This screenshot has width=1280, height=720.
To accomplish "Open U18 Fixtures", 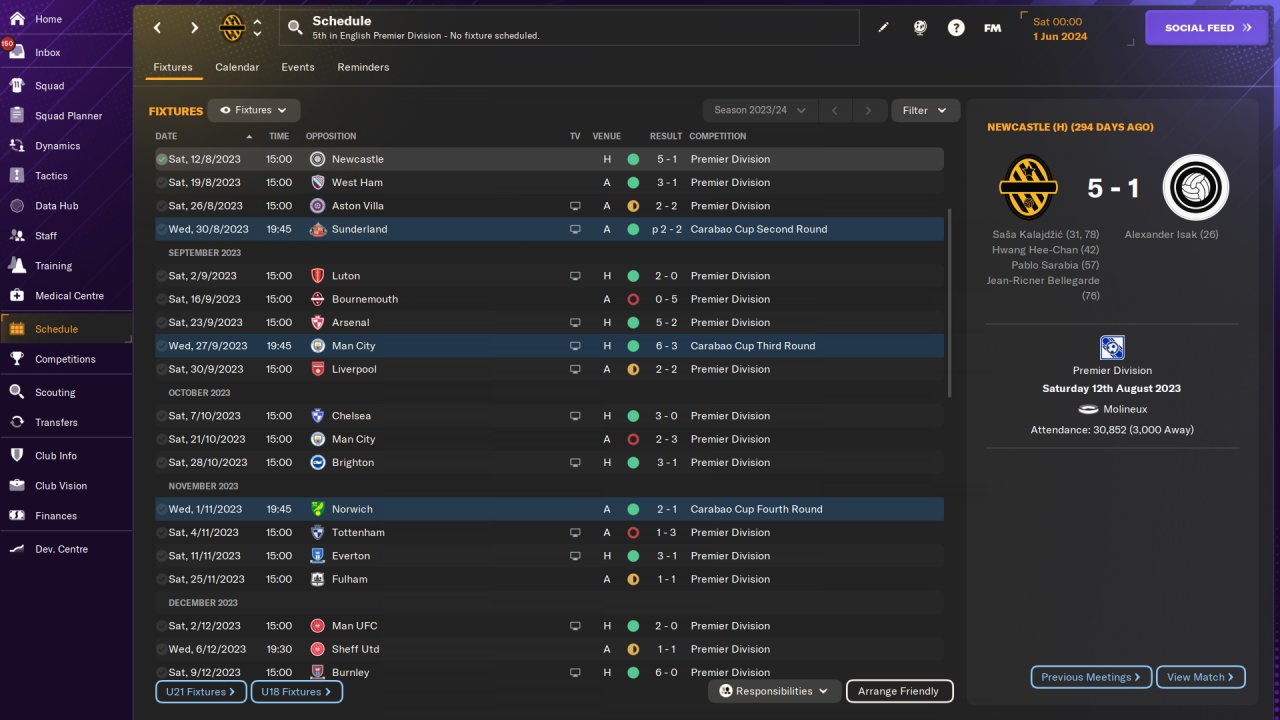I will (297, 691).
